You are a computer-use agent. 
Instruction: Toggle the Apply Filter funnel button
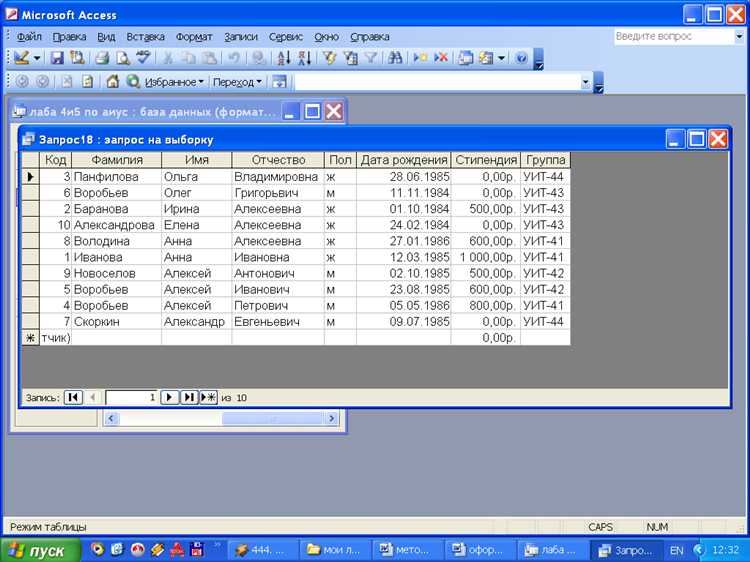[x=371, y=59]
